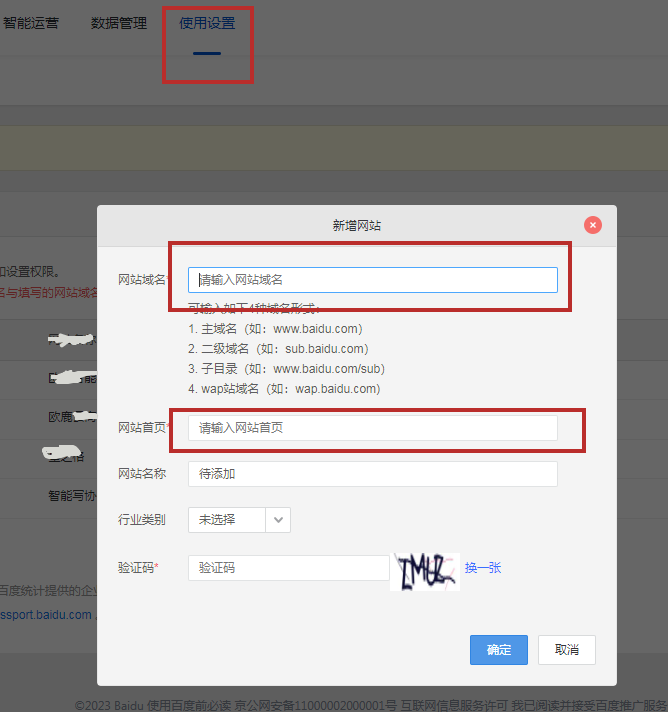Switch to the 智能运营 tab
This screenshot has width=668, height=712.
(30, 23)
